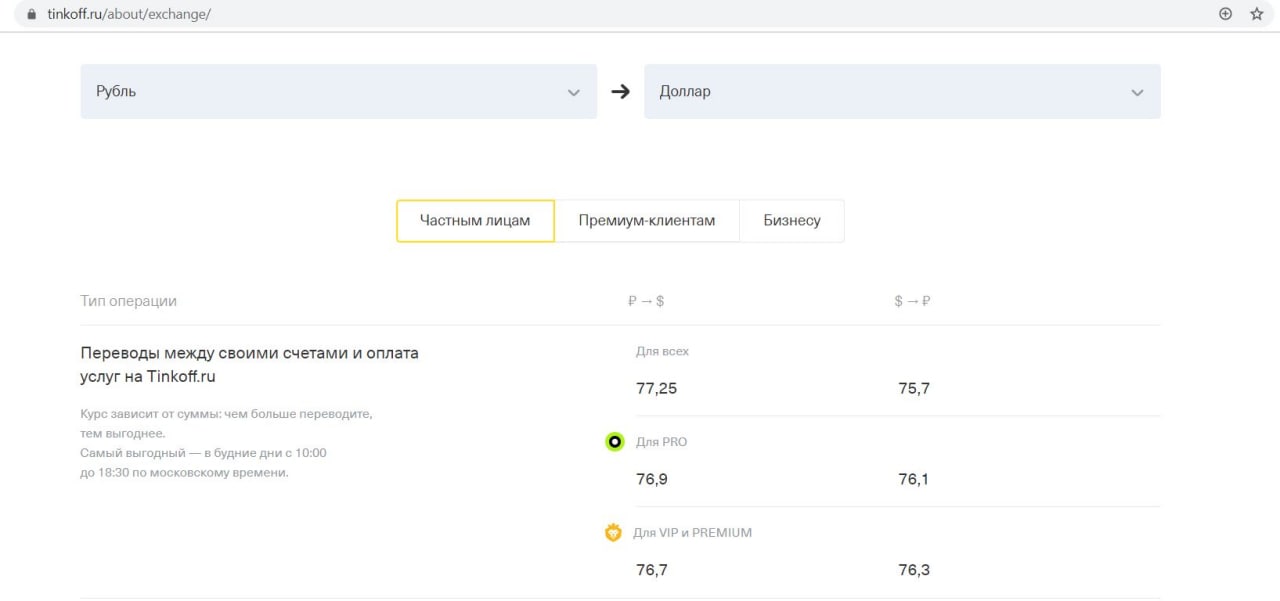This screenshot has width=1280, height=601.
Task: Expand the chevron in the Доллар selector
Action: pos(1137,92)
